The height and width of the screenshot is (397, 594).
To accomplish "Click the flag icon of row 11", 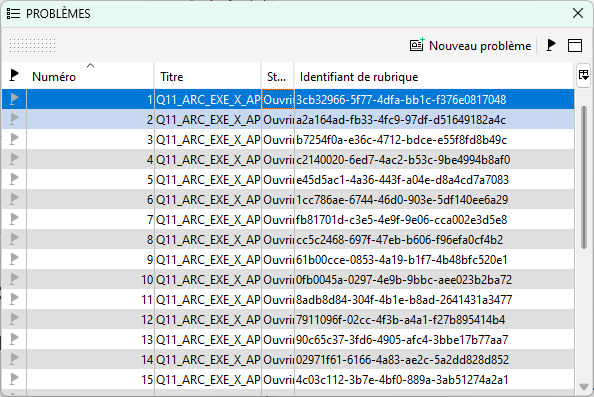I will tap(14, 299).
